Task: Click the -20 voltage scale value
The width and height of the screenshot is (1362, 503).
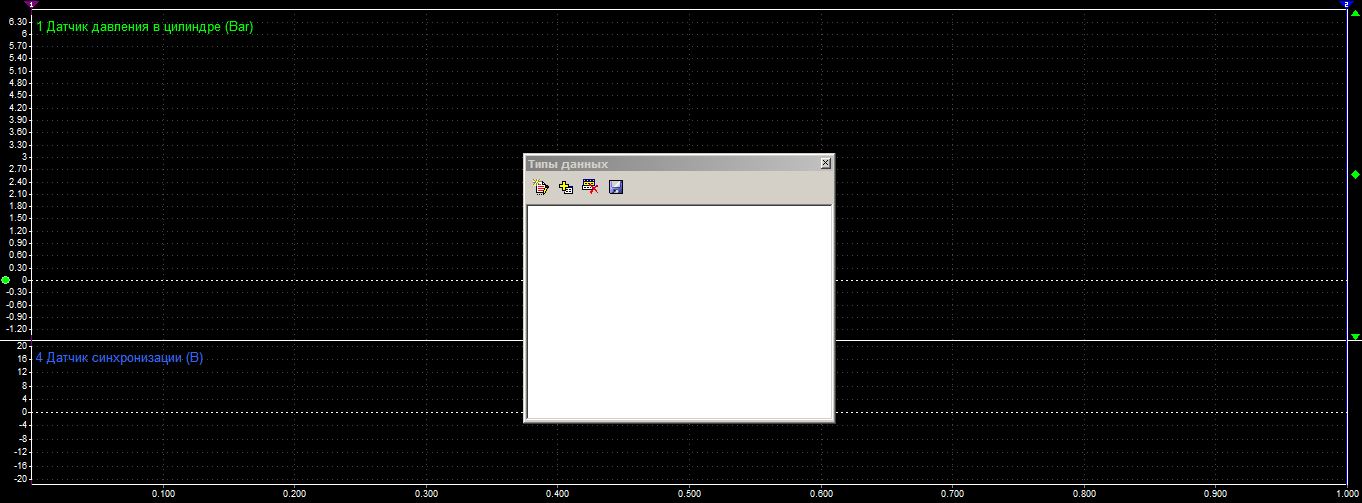Action: tap(20, 479)
